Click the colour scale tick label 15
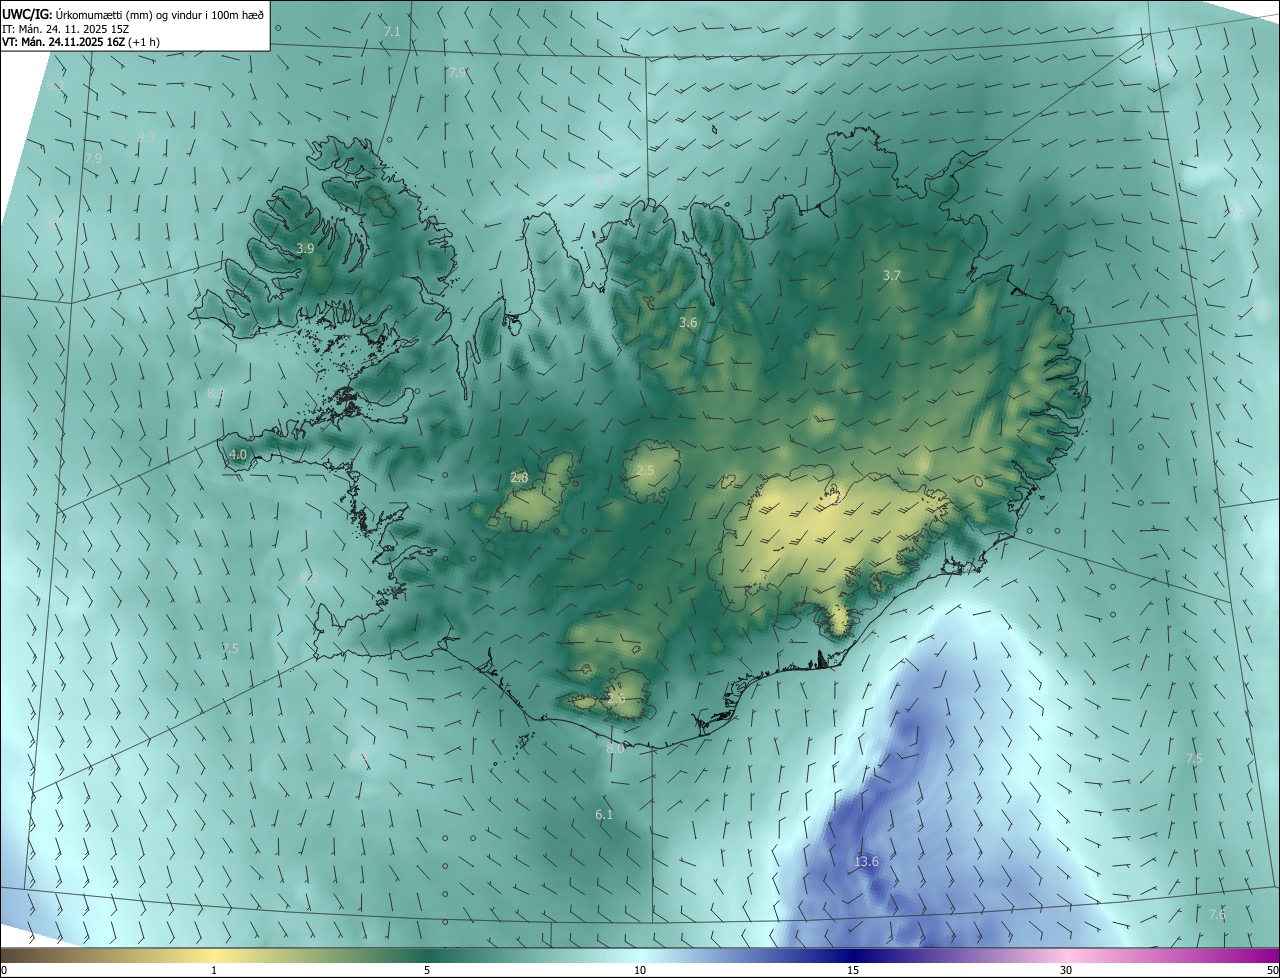Image resolution: width=1280 pixels, height=978 pixels. click(853, 970)
